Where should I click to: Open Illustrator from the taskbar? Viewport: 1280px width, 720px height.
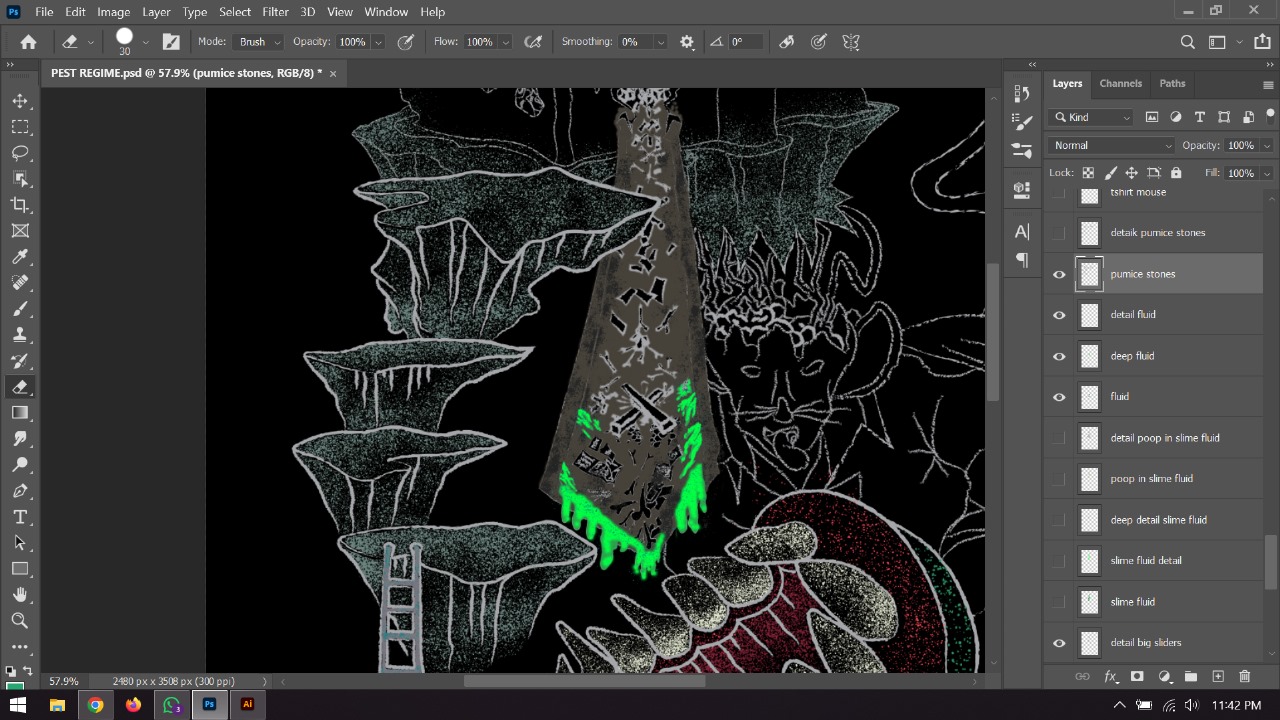[247, 705]
